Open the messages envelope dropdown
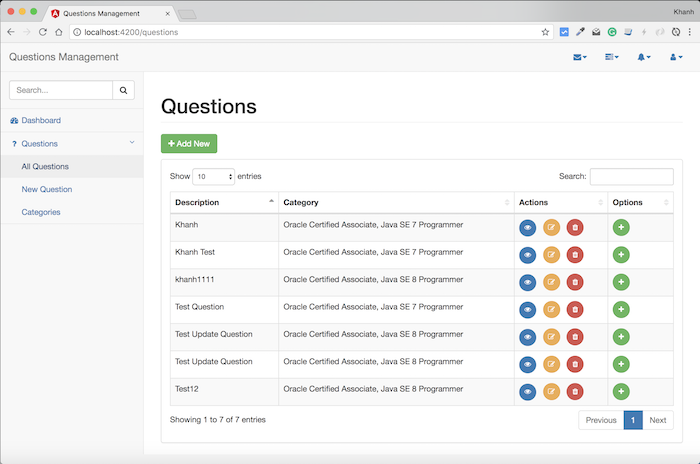Image resolution: width=700 pixels, height=464 pixels. coord(579,57)
